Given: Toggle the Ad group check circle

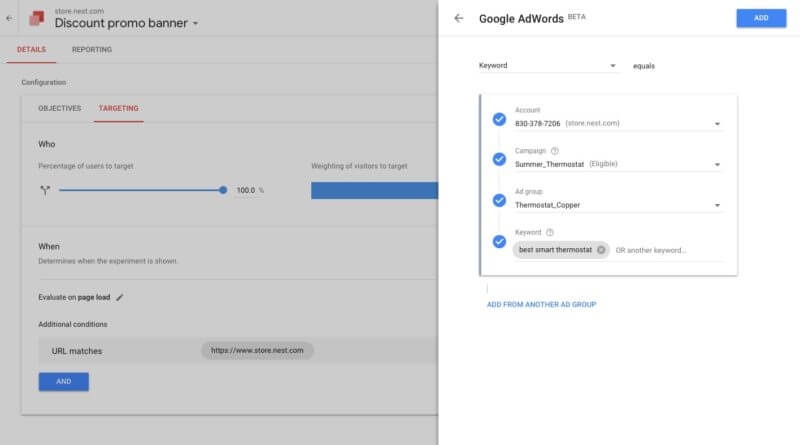Looking at the screenshot, I should pyautogui.click(x=499, y=201).
